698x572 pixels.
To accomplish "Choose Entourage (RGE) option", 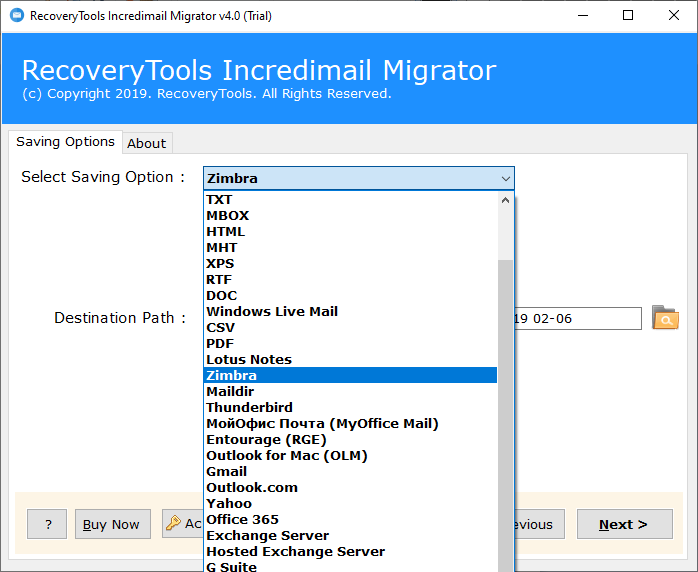I will [x=350, y=440].
